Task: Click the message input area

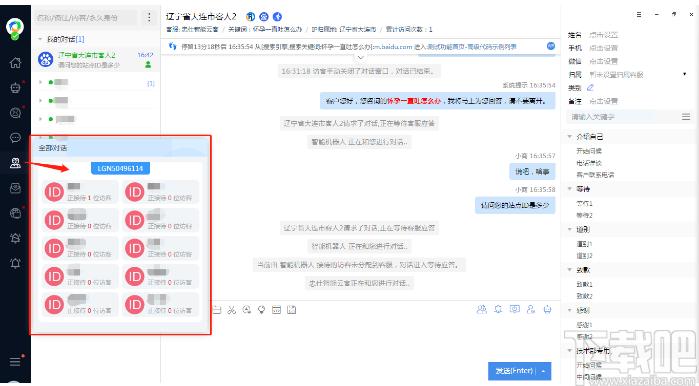Action: click(361, 339)
